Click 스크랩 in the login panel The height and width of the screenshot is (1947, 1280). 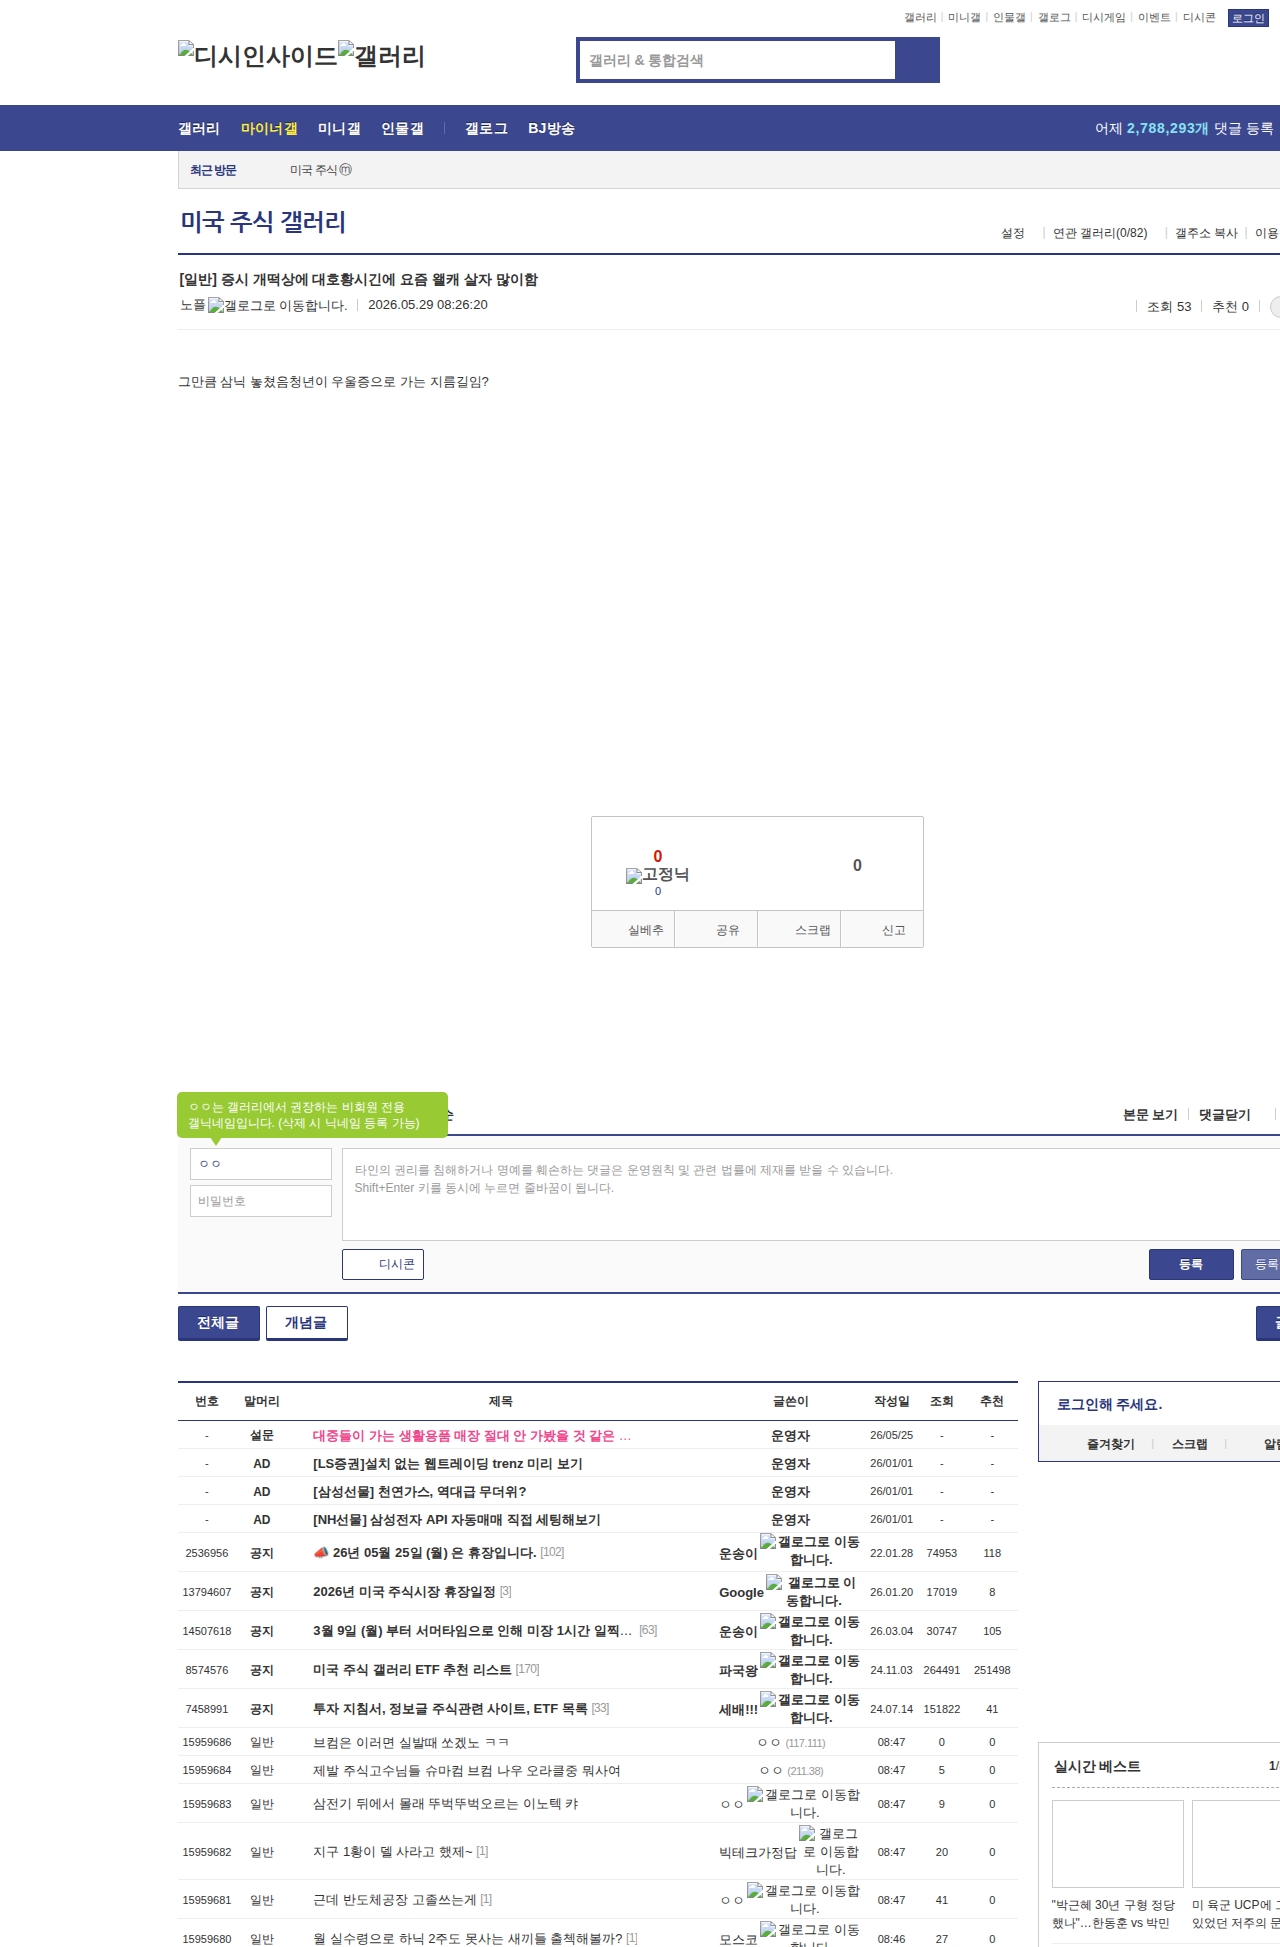(1189, 1444)
